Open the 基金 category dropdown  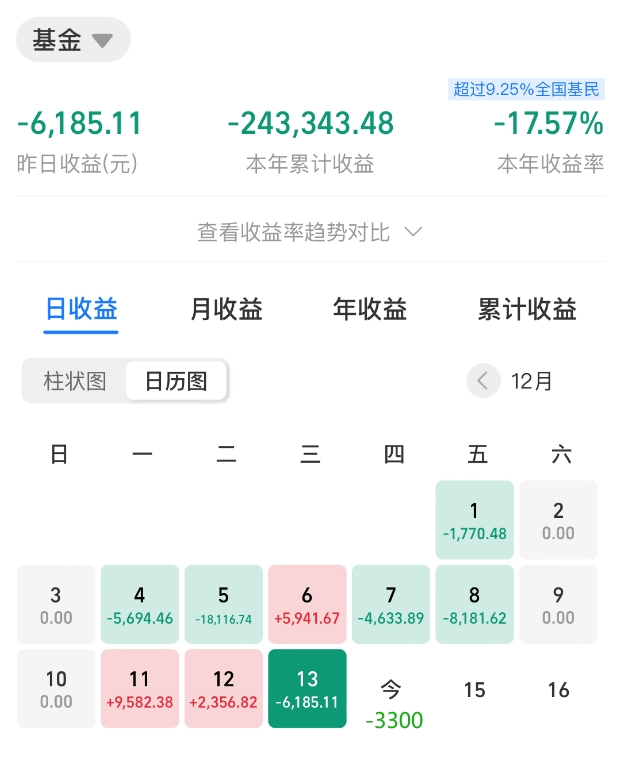pos(73,39)
